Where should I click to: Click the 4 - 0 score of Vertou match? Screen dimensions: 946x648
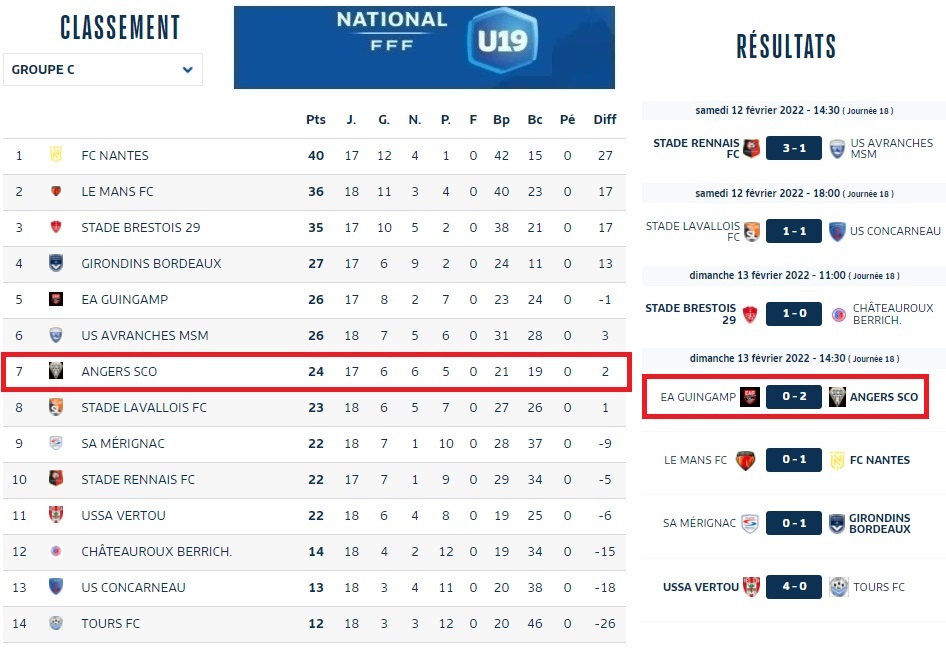794,587
